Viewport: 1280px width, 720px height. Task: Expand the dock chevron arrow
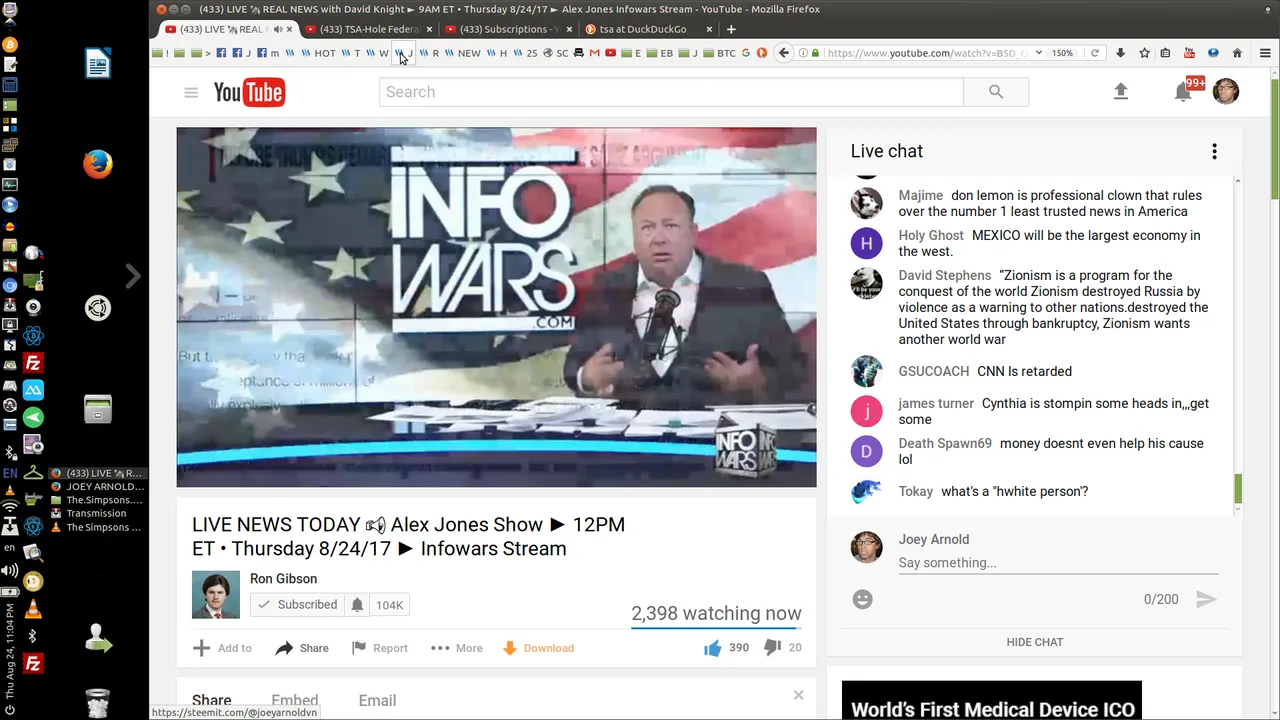(x=133, y=276)
